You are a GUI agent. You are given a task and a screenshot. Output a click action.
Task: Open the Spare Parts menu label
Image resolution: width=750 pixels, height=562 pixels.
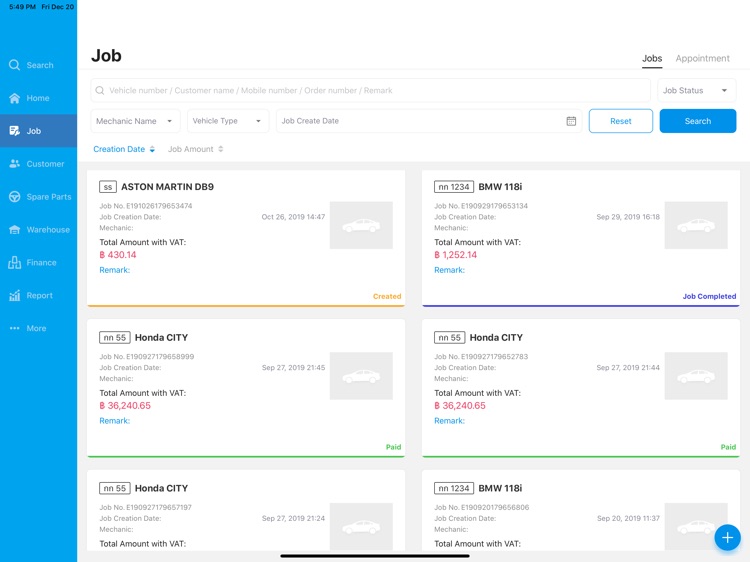pyautogui.click(x=49, y=197)
